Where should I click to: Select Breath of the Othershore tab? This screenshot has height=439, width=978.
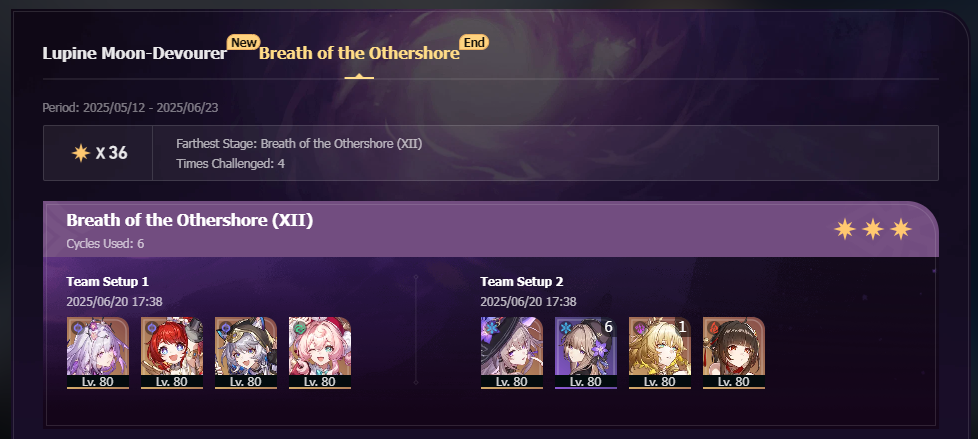[359, 54]
